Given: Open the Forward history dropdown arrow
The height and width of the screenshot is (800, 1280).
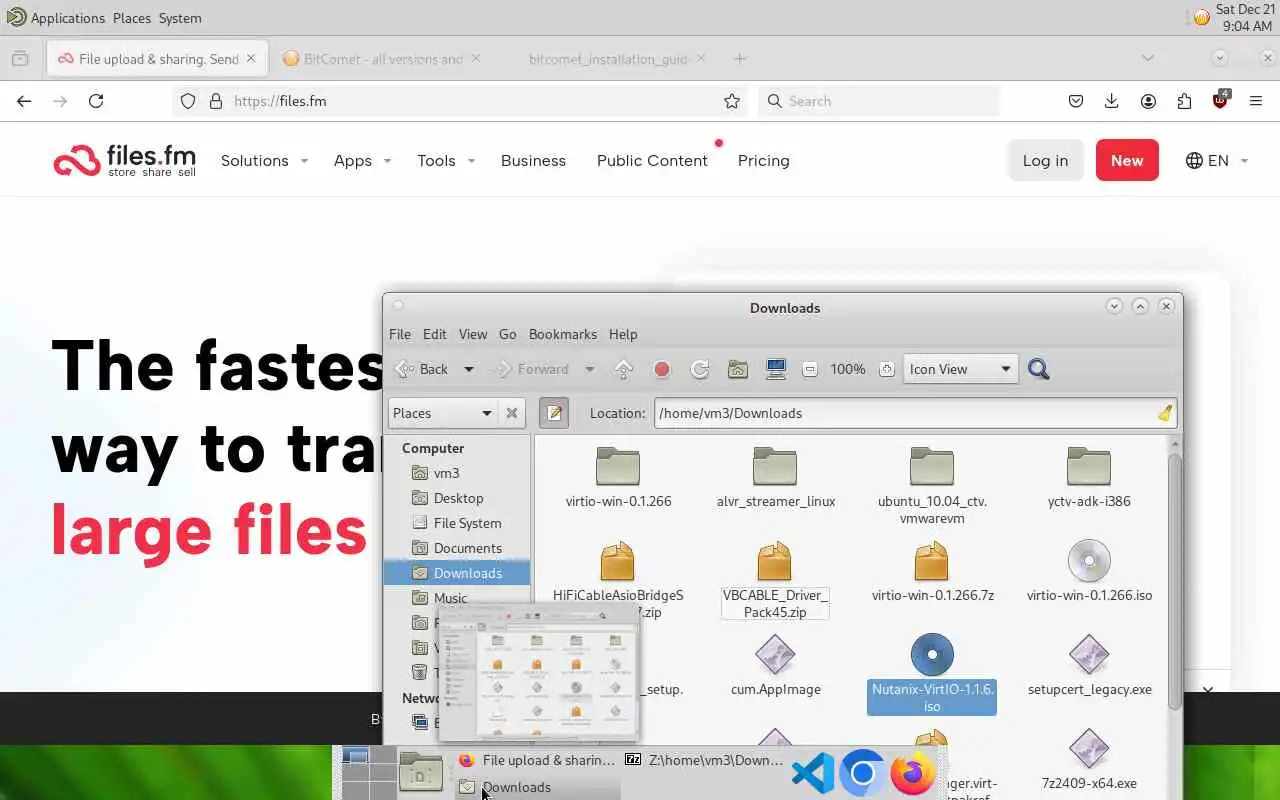Looking at the screenshot, I should point(589,369).
